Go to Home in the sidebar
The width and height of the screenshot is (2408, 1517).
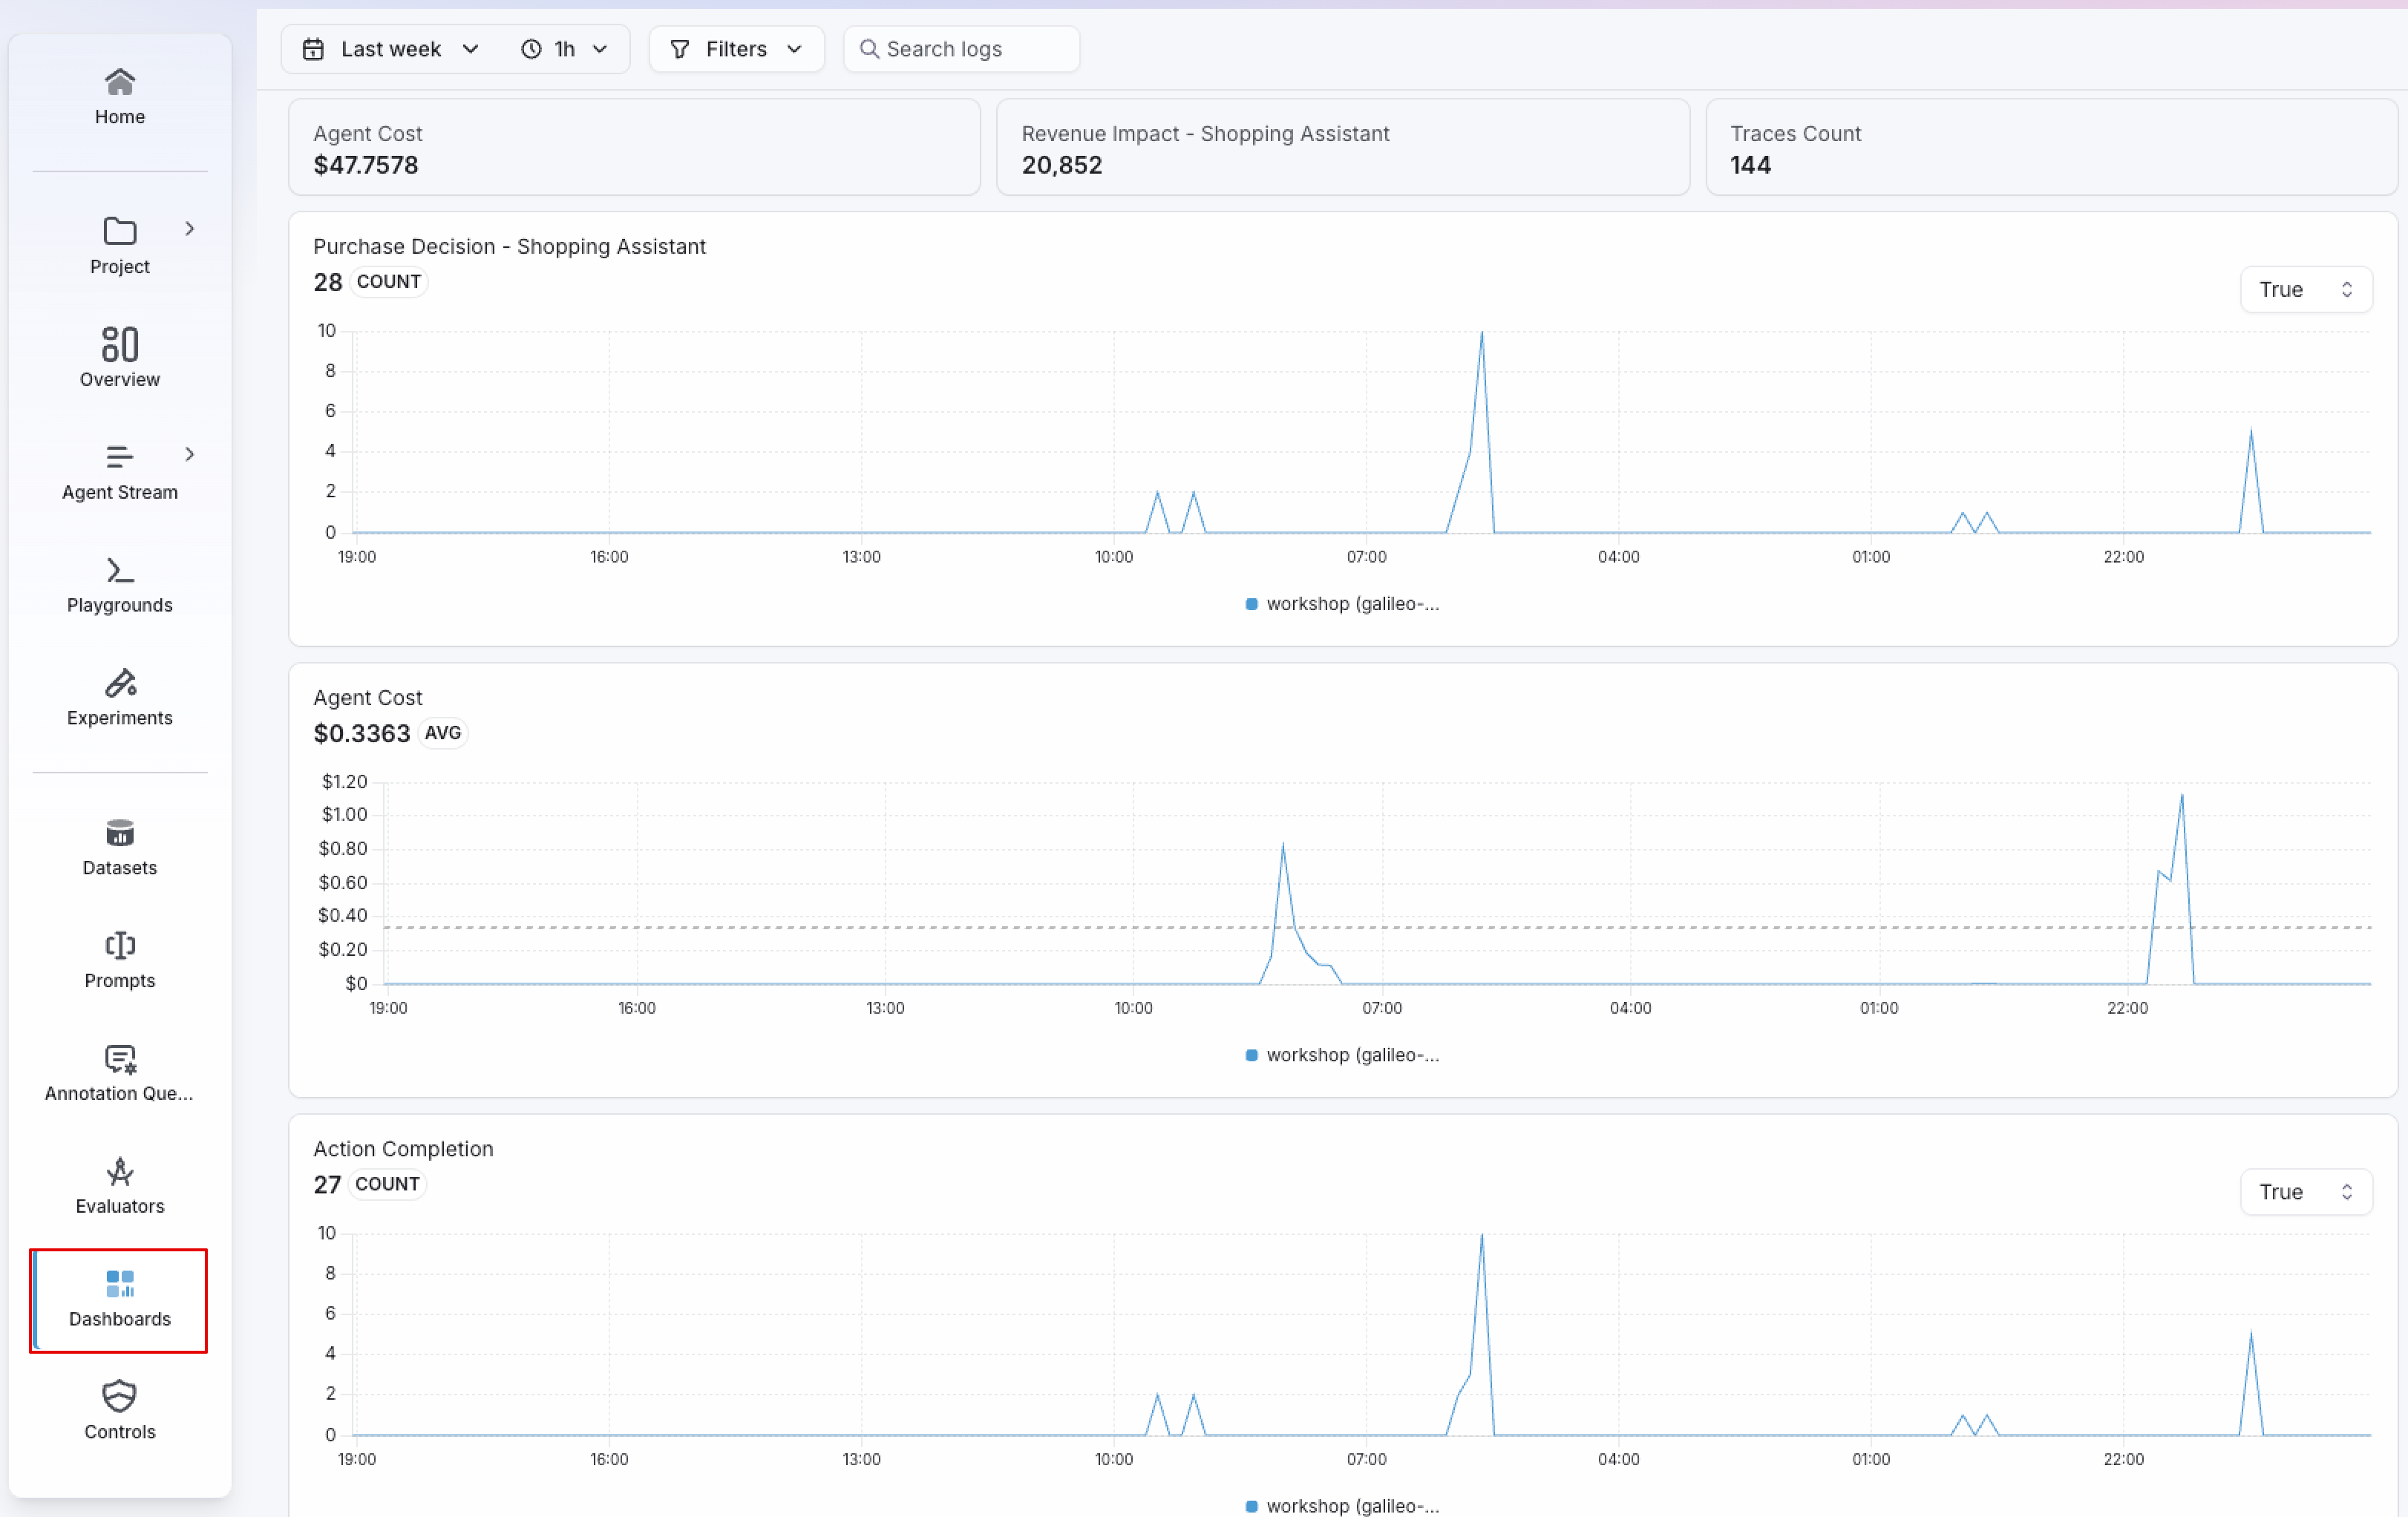click(120, 96)
